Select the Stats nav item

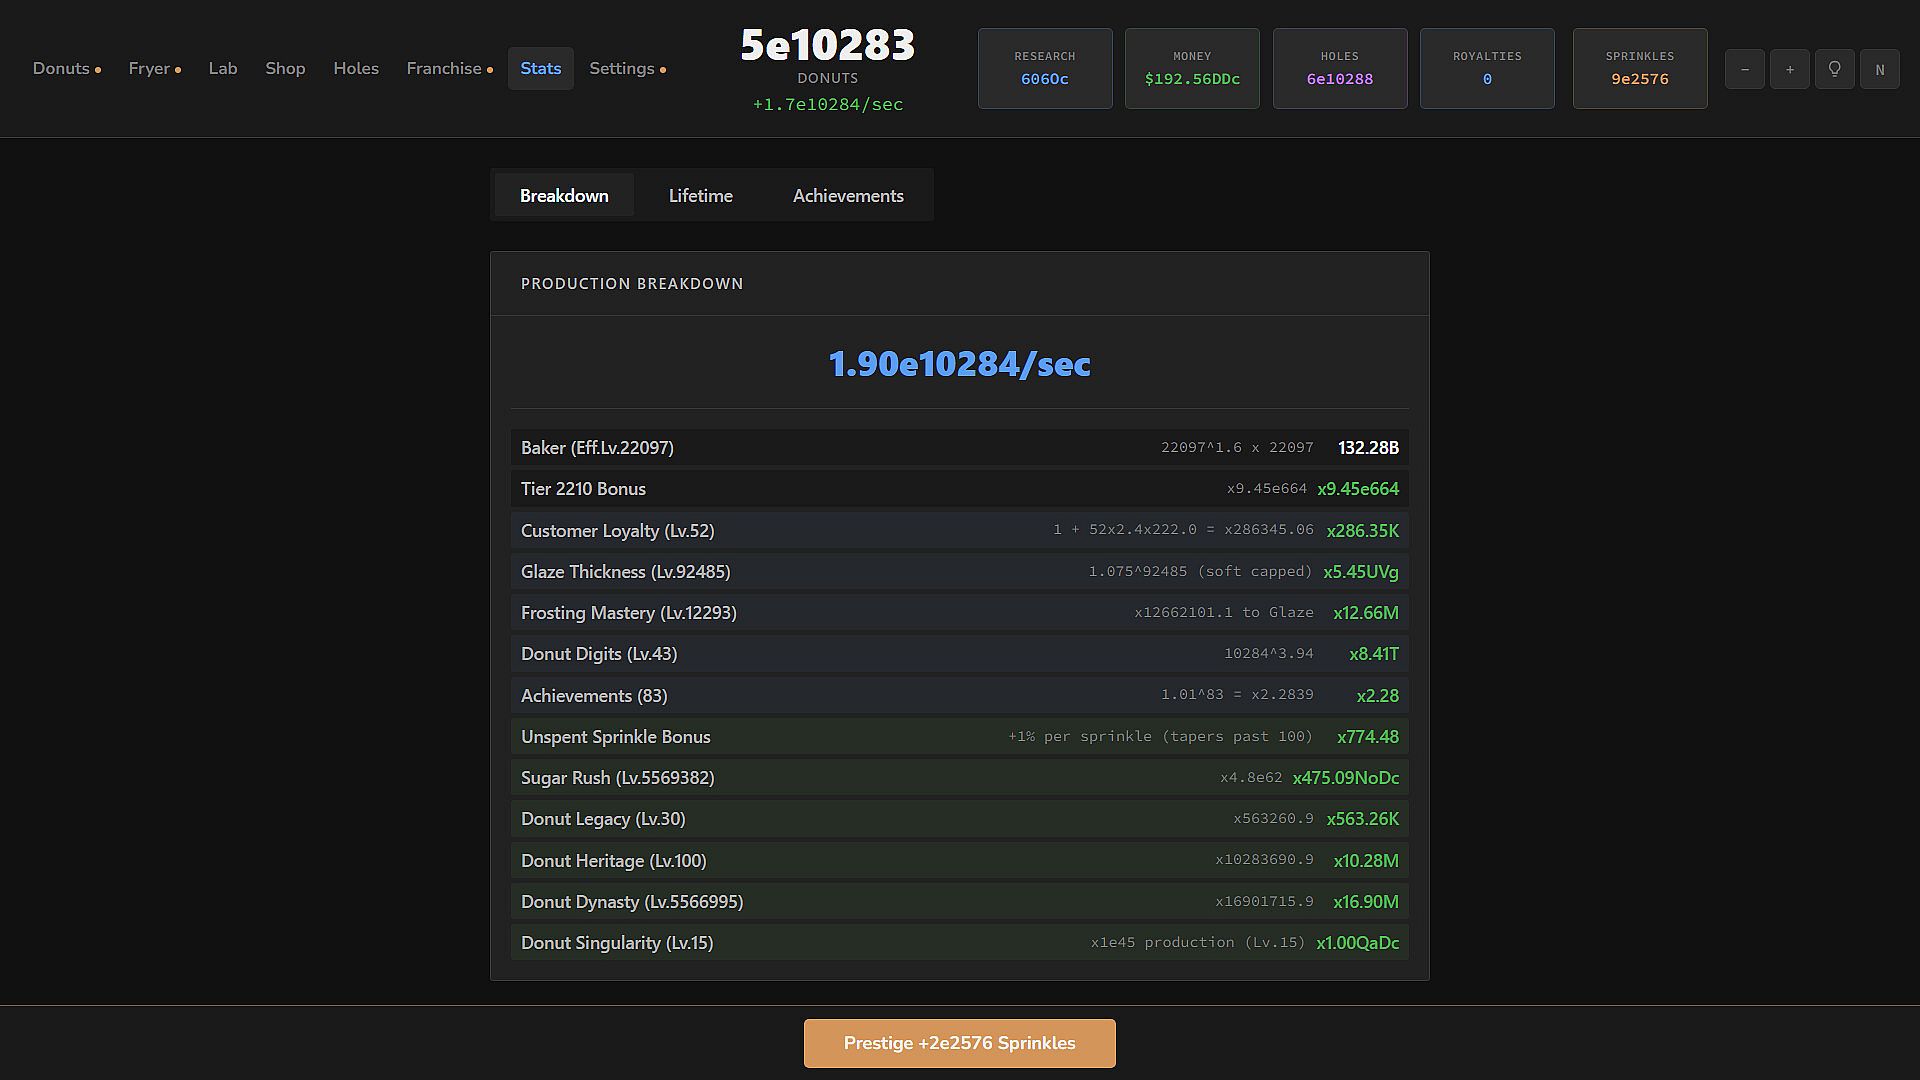pyautogui.click(x=541, y=68)
